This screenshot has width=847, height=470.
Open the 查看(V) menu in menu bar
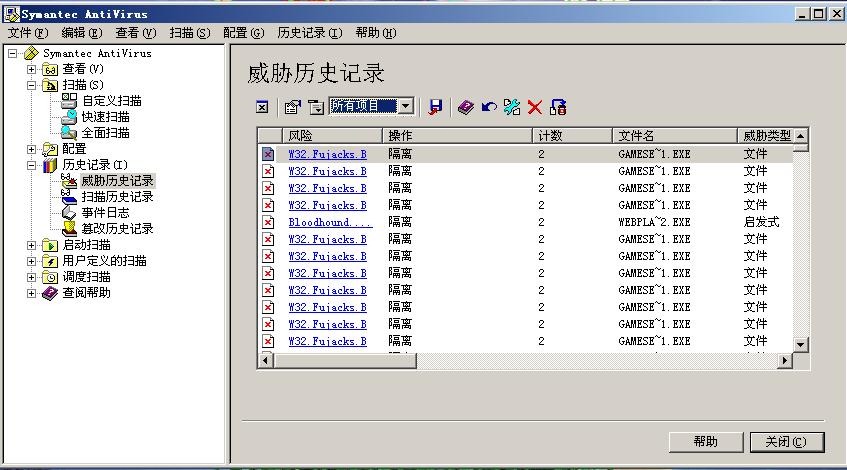[x=136, y=33]
